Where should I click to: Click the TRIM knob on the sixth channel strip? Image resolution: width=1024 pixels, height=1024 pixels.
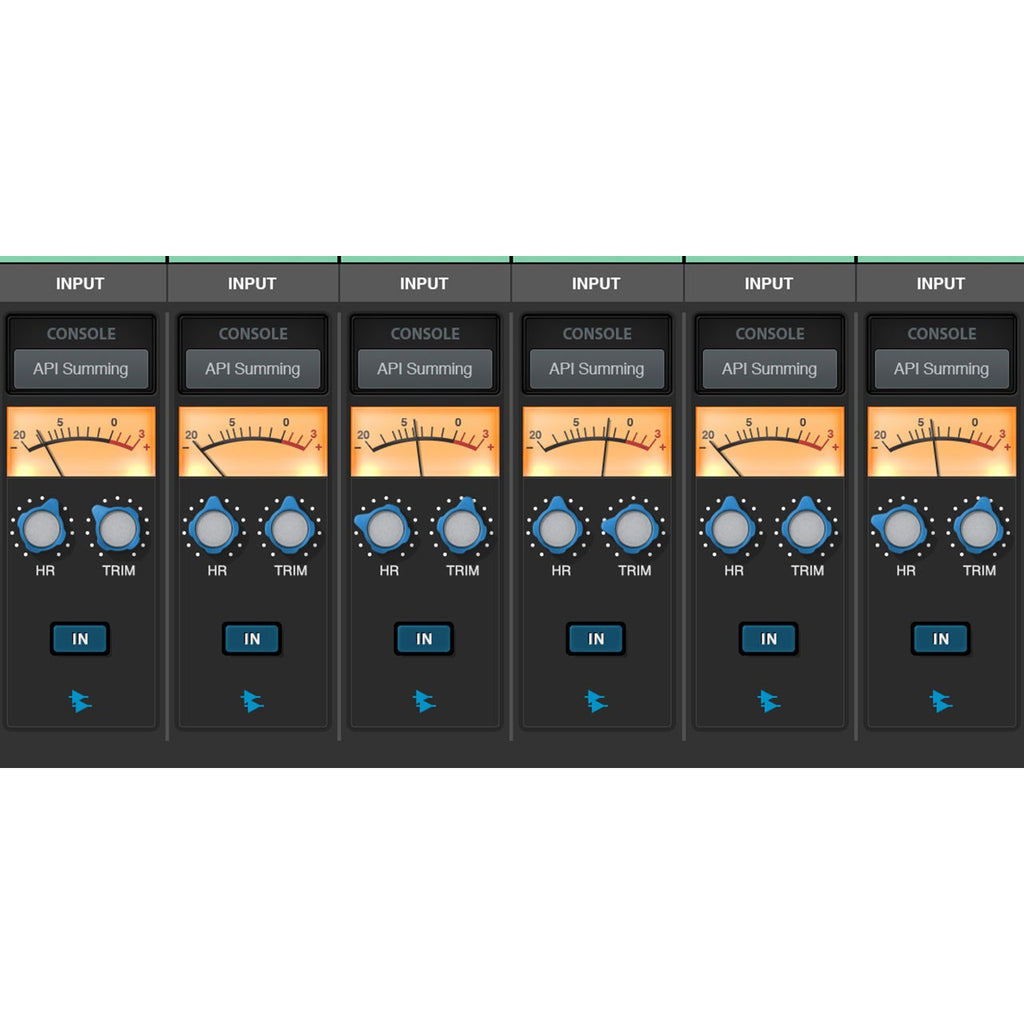(x=979, y=528)
